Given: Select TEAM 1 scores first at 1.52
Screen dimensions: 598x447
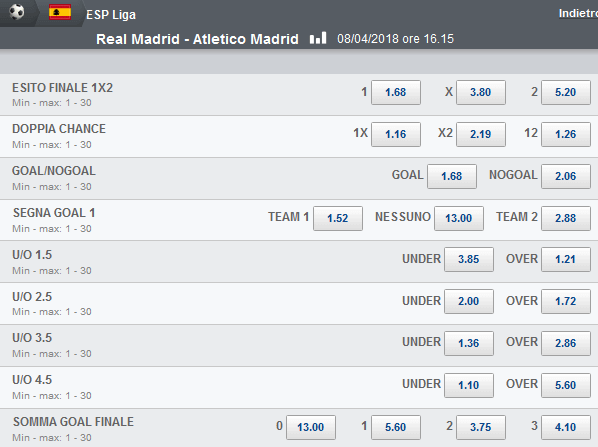Looking at the screenshot, I should point(338,218).
